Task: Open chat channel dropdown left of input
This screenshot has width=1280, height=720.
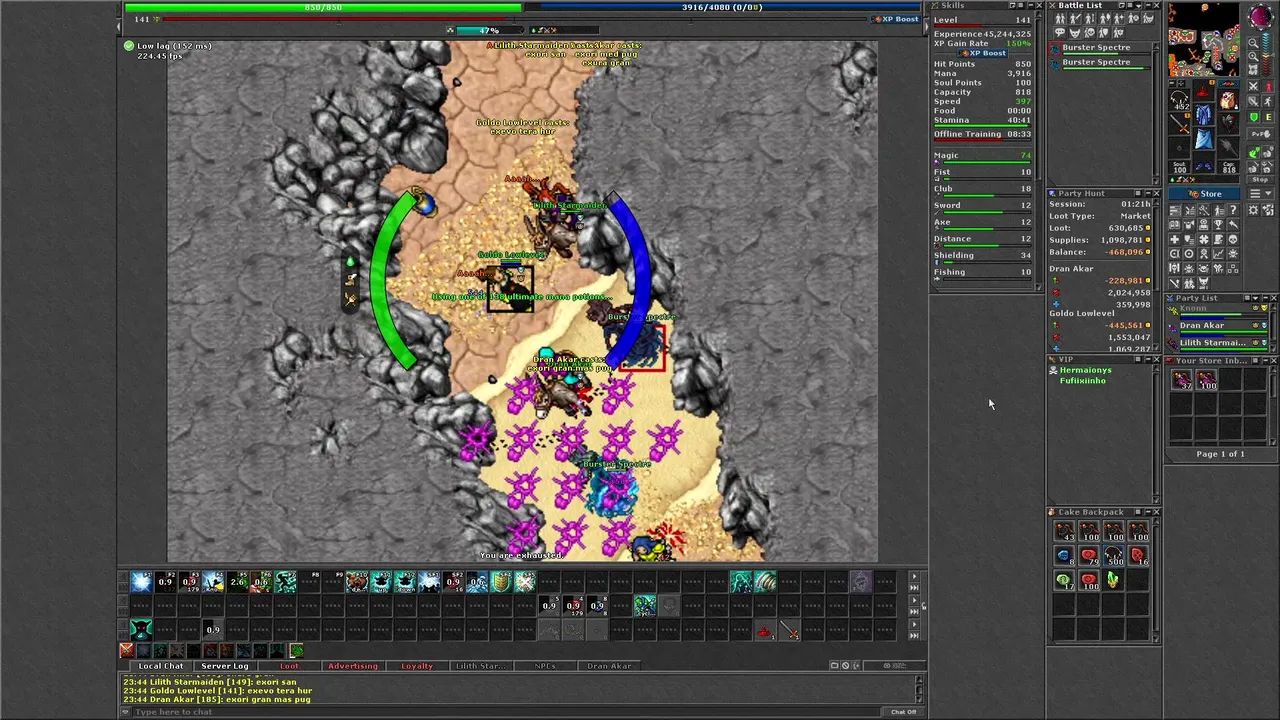Action: click(126, 712)
